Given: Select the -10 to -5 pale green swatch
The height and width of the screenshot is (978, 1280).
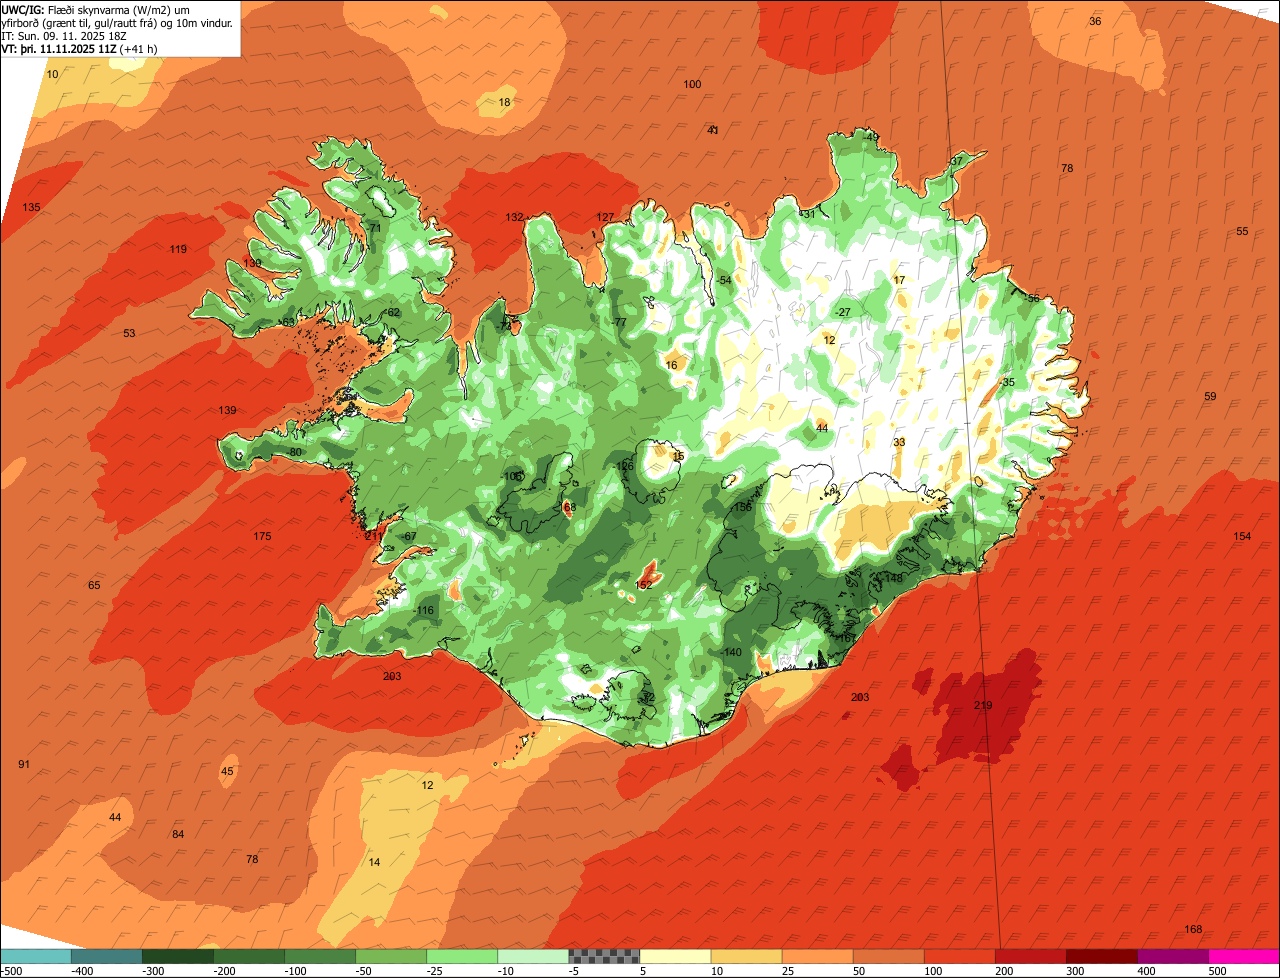Looking at the screenshot, I should [x=532, y=956].
